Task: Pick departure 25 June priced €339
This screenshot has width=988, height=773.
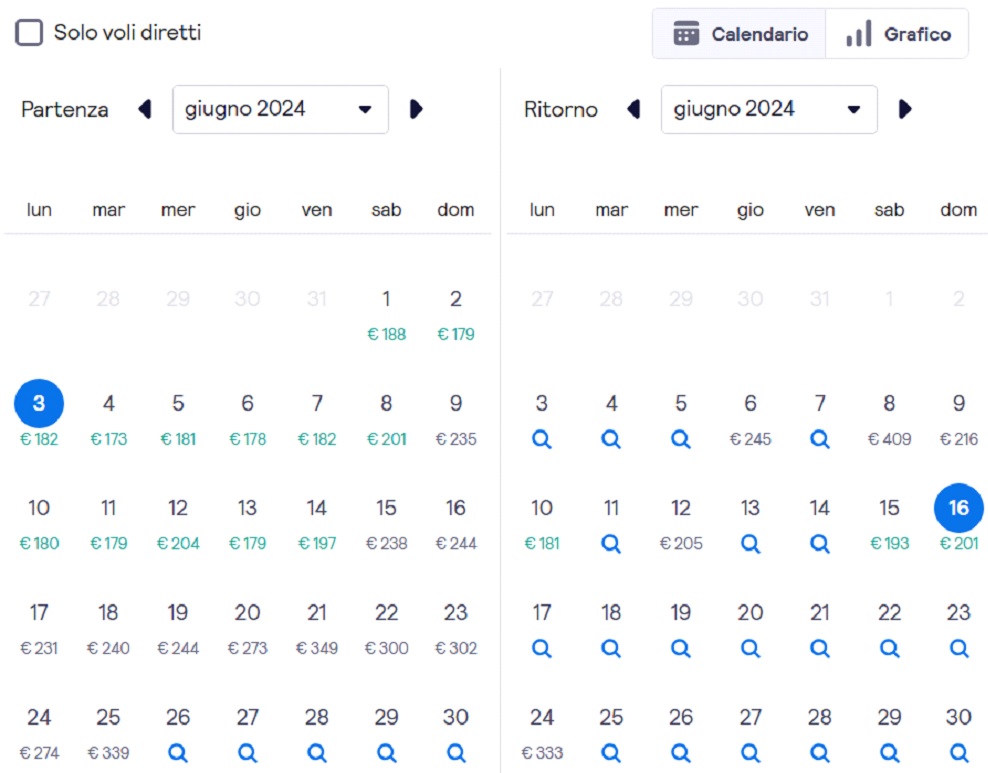Action: 108,733
